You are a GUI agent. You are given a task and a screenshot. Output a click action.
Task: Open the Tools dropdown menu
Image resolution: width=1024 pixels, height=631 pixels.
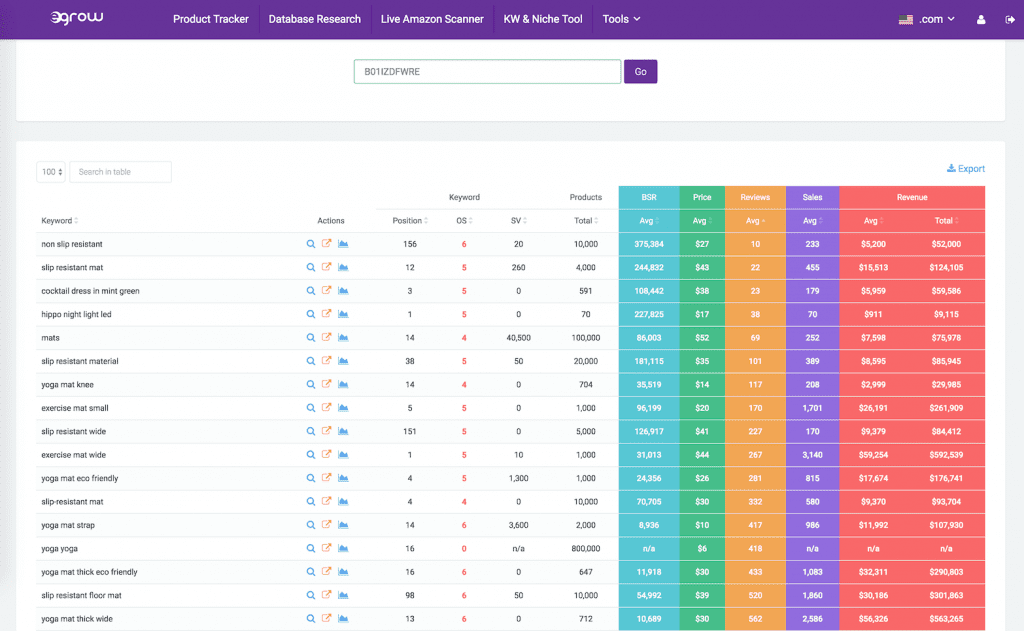point(621,19)
